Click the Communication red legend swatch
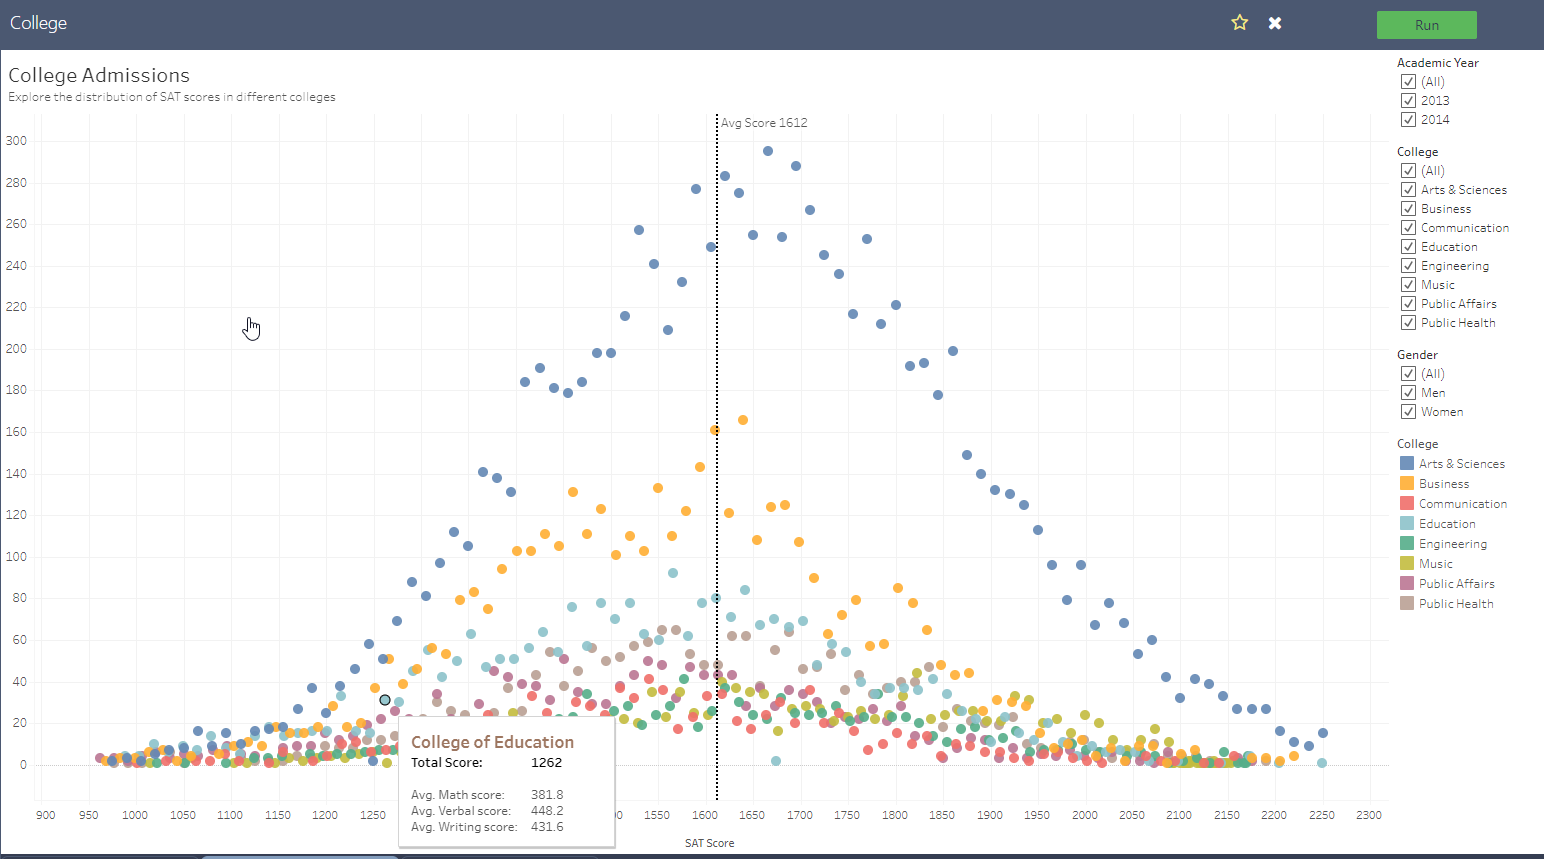 (x=1407, y=503)
